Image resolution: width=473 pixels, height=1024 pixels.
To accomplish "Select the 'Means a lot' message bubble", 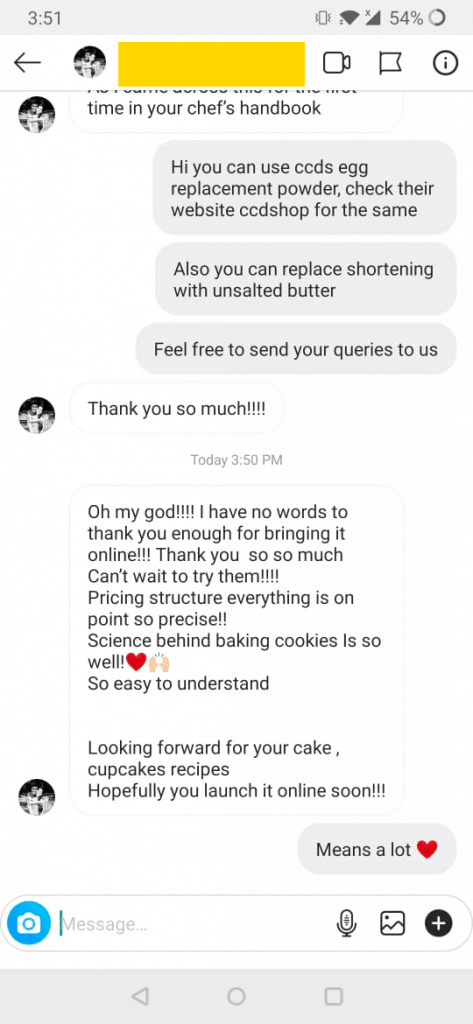I will pos(377,849).
